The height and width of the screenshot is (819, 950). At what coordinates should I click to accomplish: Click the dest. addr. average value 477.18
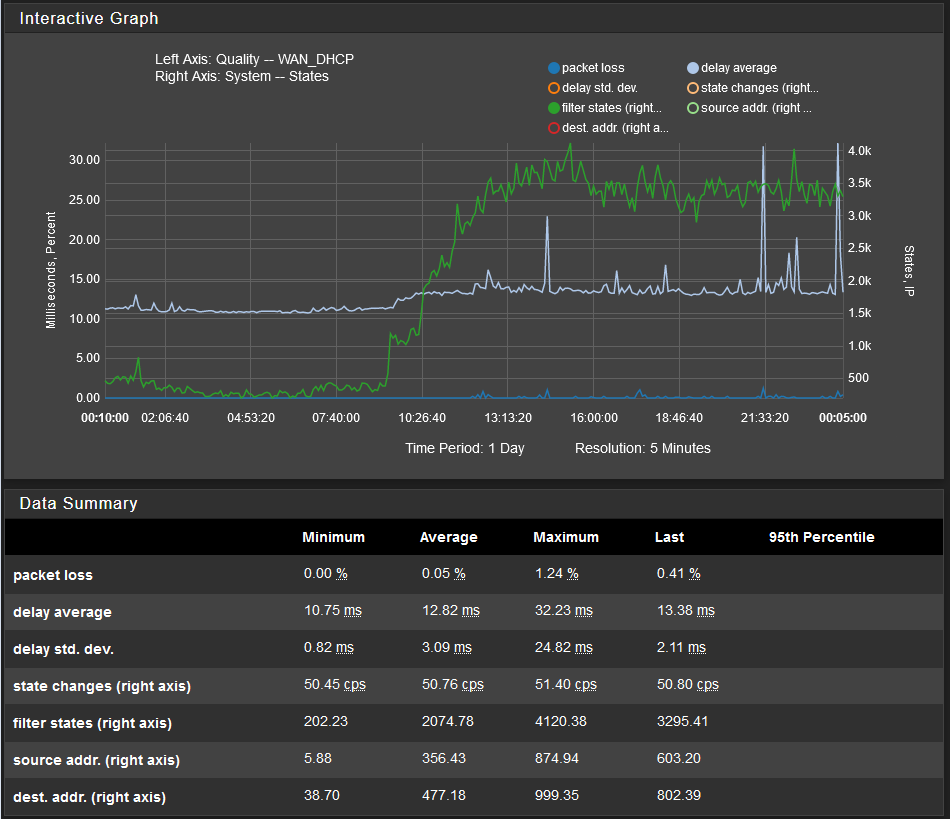click(444, 795)
